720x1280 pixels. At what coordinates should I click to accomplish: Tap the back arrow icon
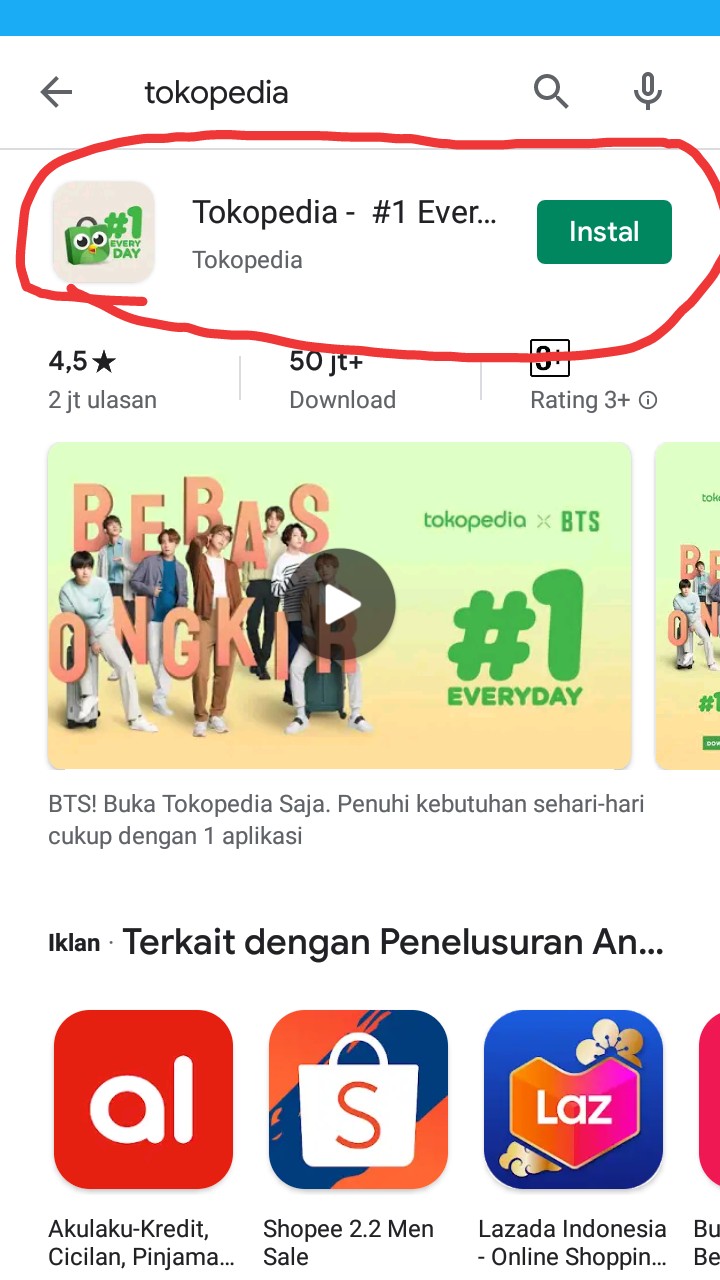pos(56,93)
